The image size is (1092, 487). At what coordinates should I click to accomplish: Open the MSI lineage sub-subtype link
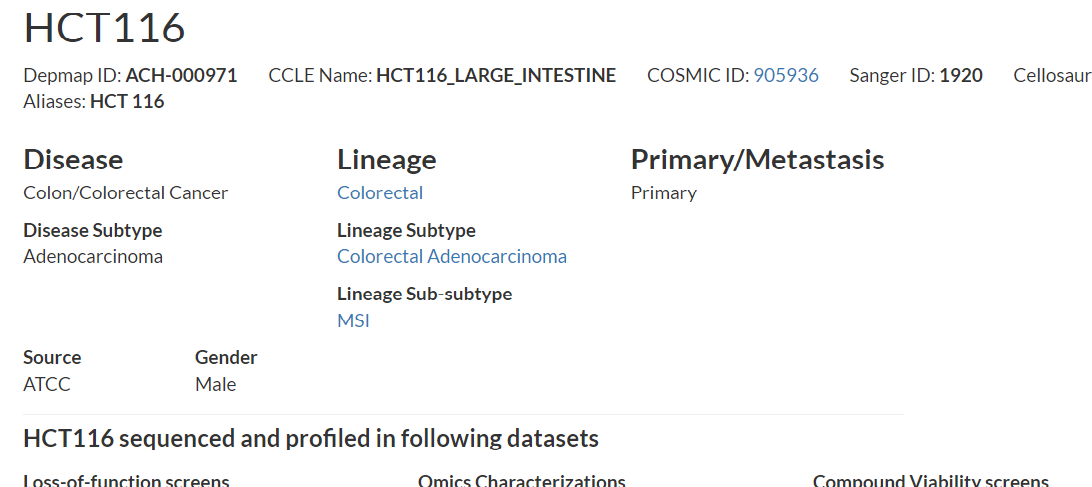click(353, 320)
